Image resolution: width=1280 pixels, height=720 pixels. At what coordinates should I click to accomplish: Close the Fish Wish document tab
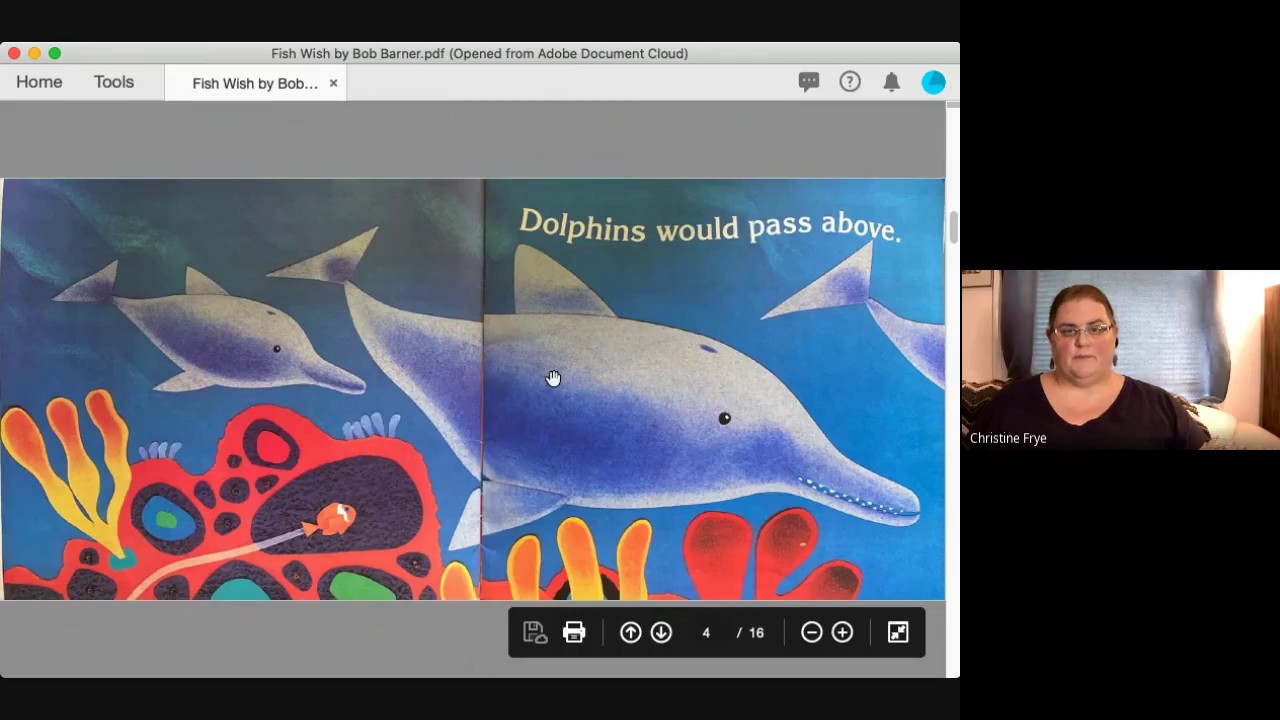coord(333,83)
